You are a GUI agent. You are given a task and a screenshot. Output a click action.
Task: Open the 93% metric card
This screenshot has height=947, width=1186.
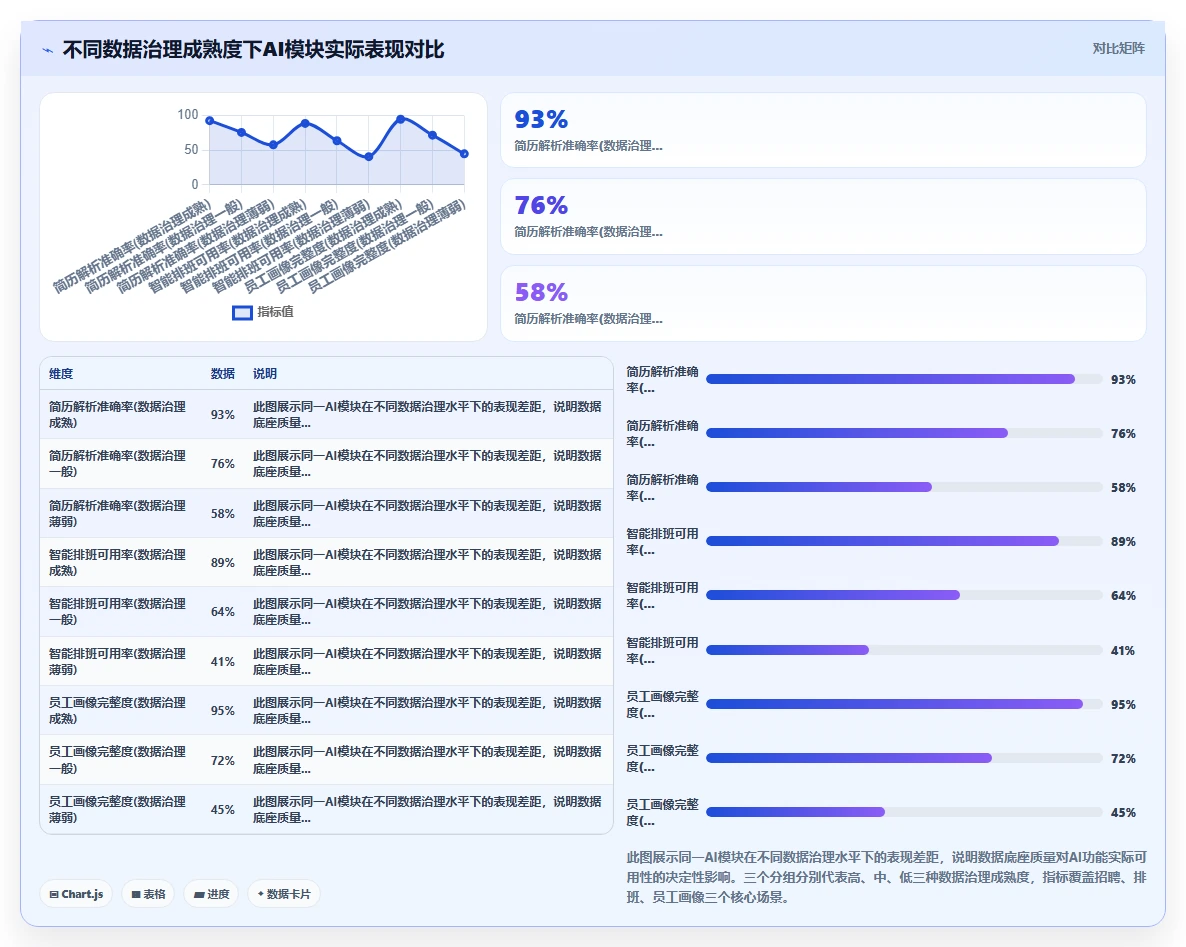click(823, 130)
